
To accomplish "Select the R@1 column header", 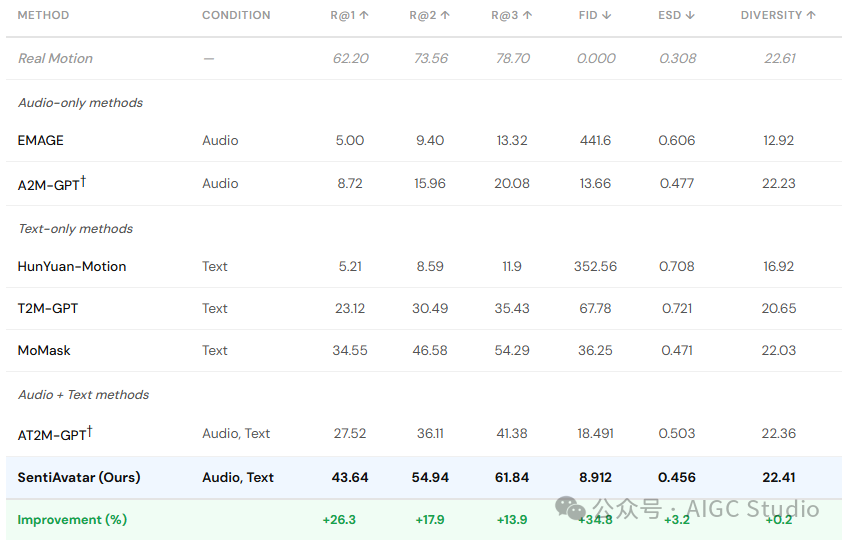I will coord(349,15).
